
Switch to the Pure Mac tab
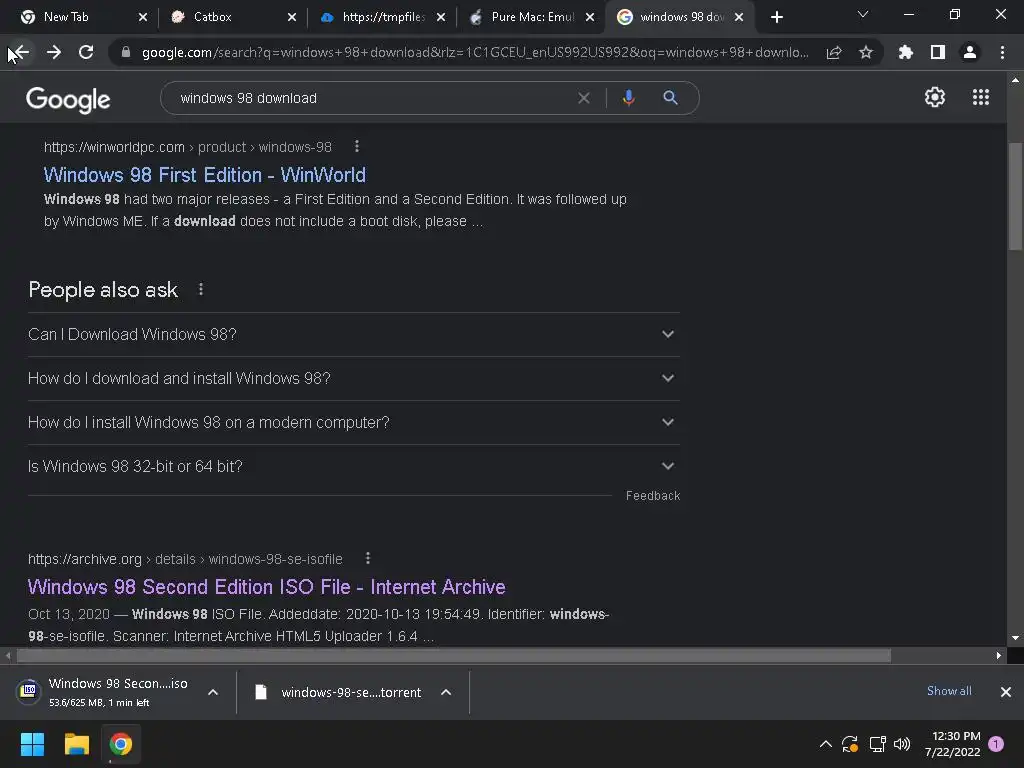[x=532, y=17]
